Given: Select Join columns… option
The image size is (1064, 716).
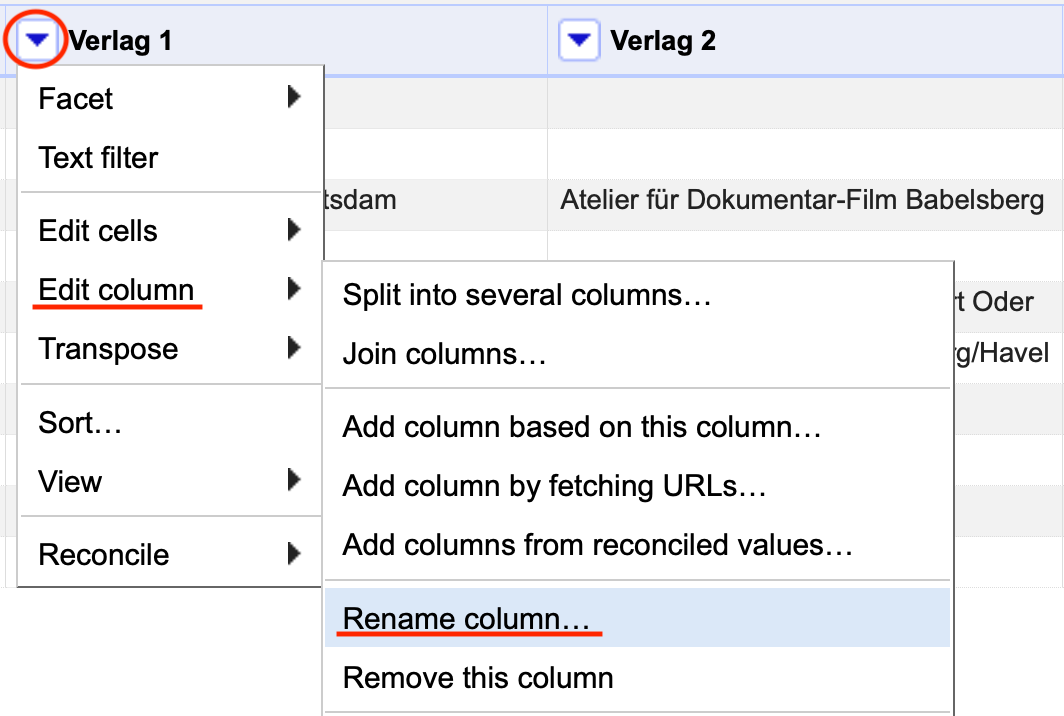Looking at the screenshot, I should pyautogui.click(x=444, y=355).
